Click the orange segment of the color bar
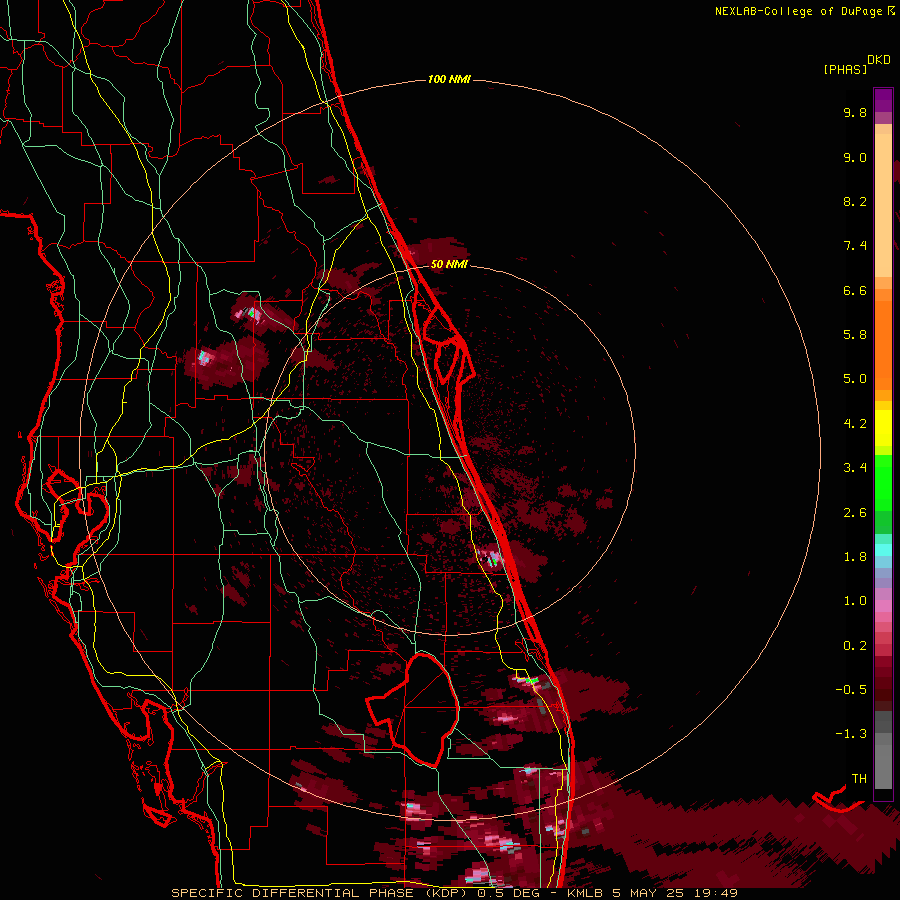The image size is (900, 900). (883, 344)
